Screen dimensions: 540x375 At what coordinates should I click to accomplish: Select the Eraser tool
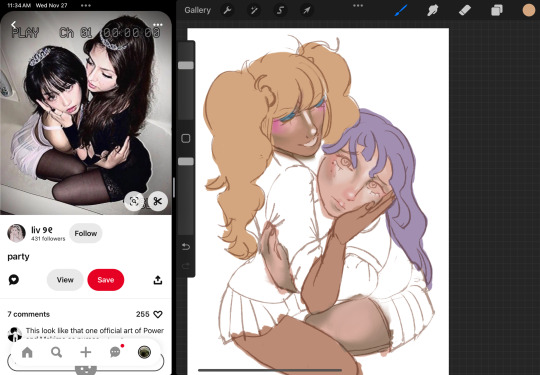(465, 10)
